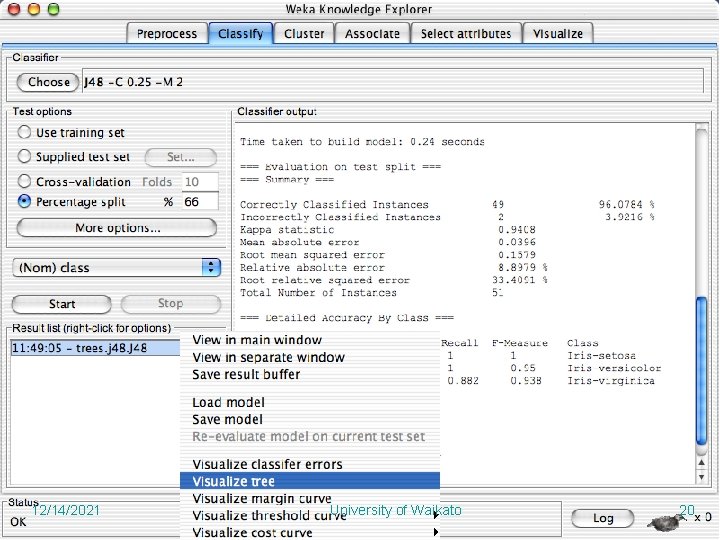
Task: Choose the Cross-validation radio button
Action: tap(24, 181)
